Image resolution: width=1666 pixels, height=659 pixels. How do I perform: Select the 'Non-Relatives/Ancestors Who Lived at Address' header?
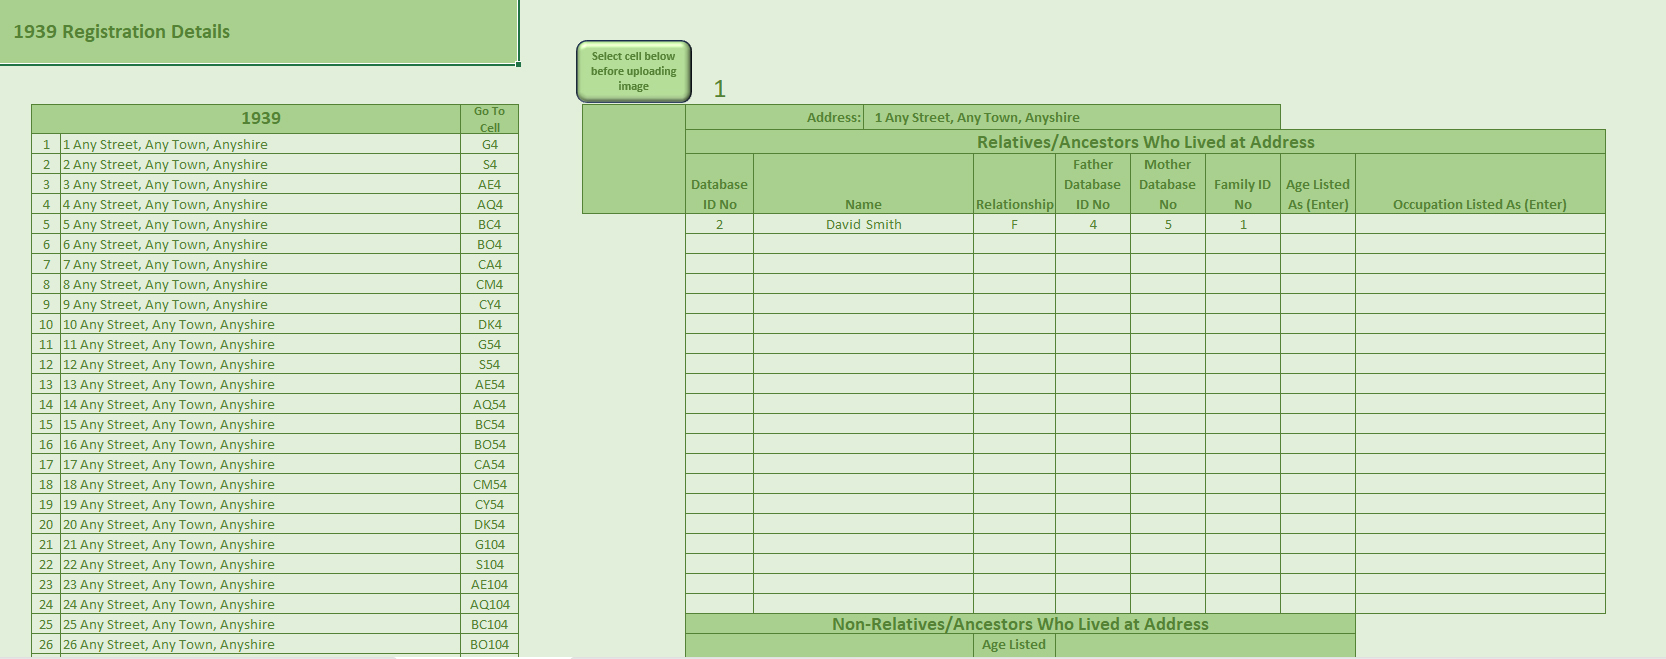tap(1020, 624)
